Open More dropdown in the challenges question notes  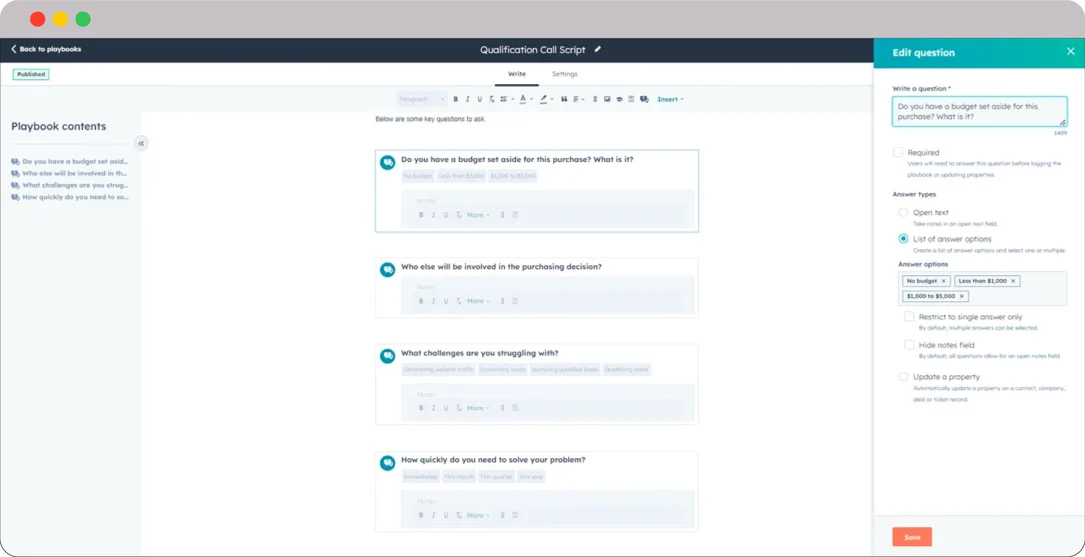[478, 408]
